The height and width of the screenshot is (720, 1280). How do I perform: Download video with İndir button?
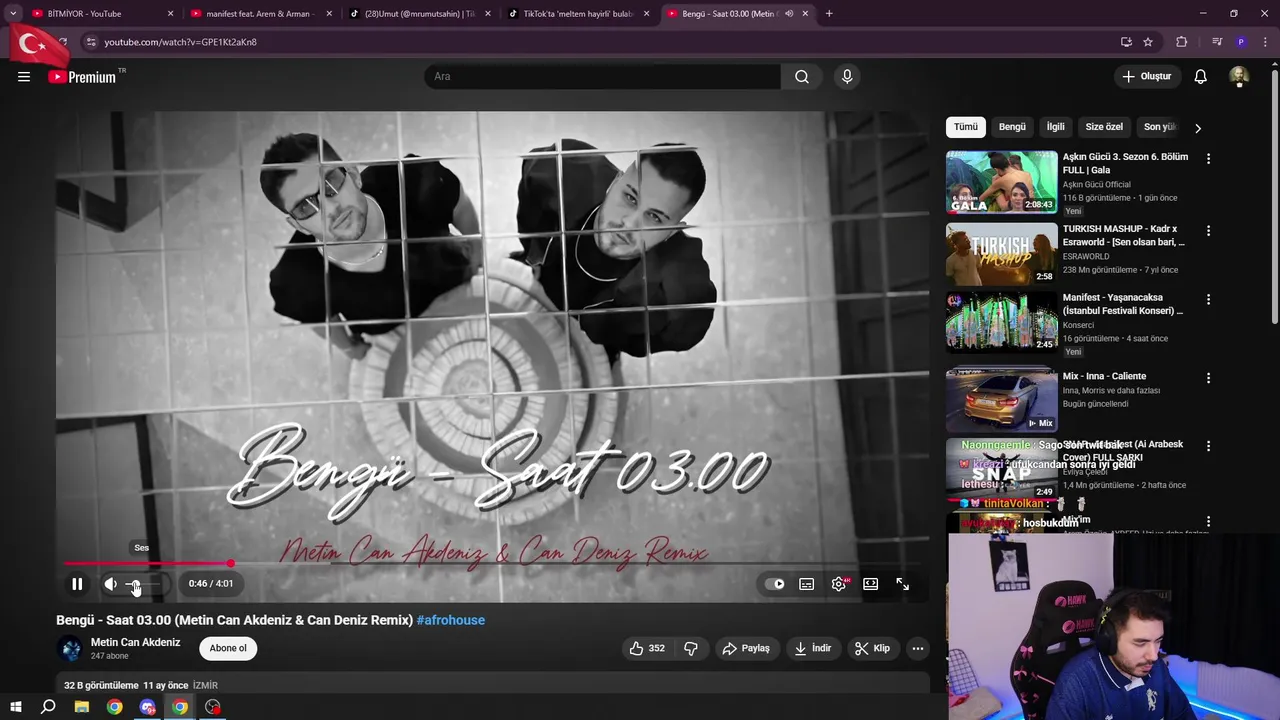812,648
